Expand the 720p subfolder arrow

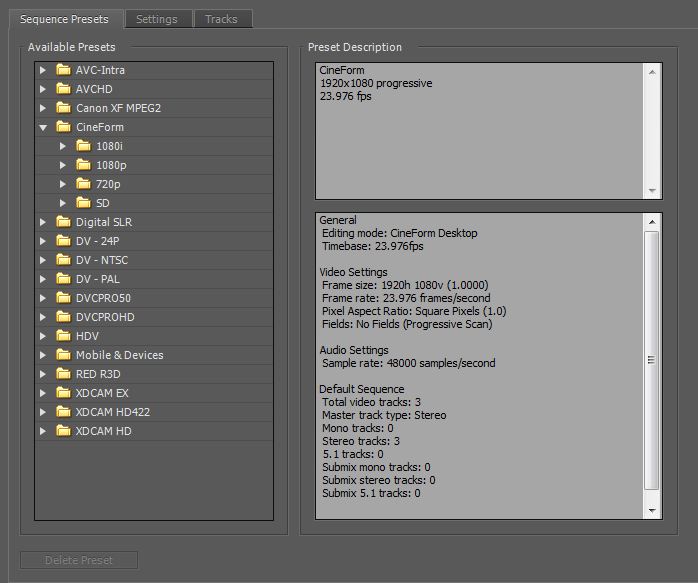point(62,184)
